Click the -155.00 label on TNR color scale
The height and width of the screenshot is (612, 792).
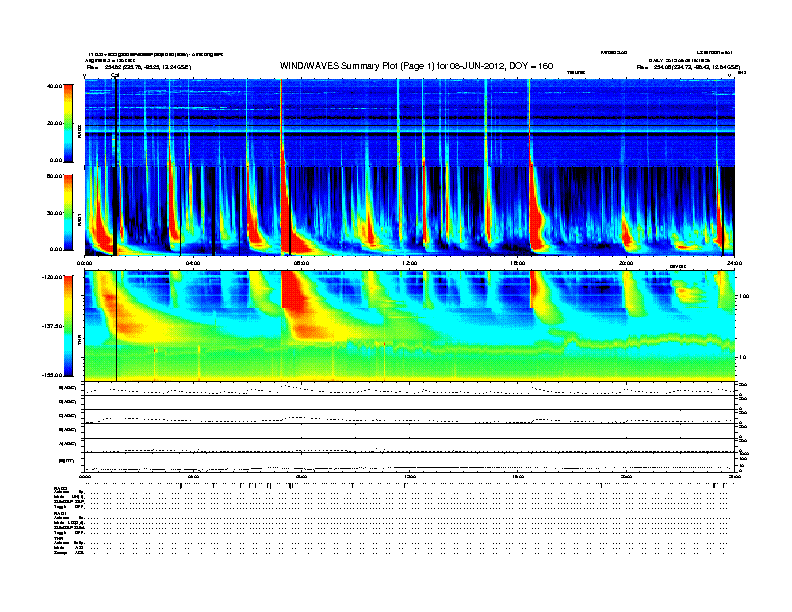[52, 375]
